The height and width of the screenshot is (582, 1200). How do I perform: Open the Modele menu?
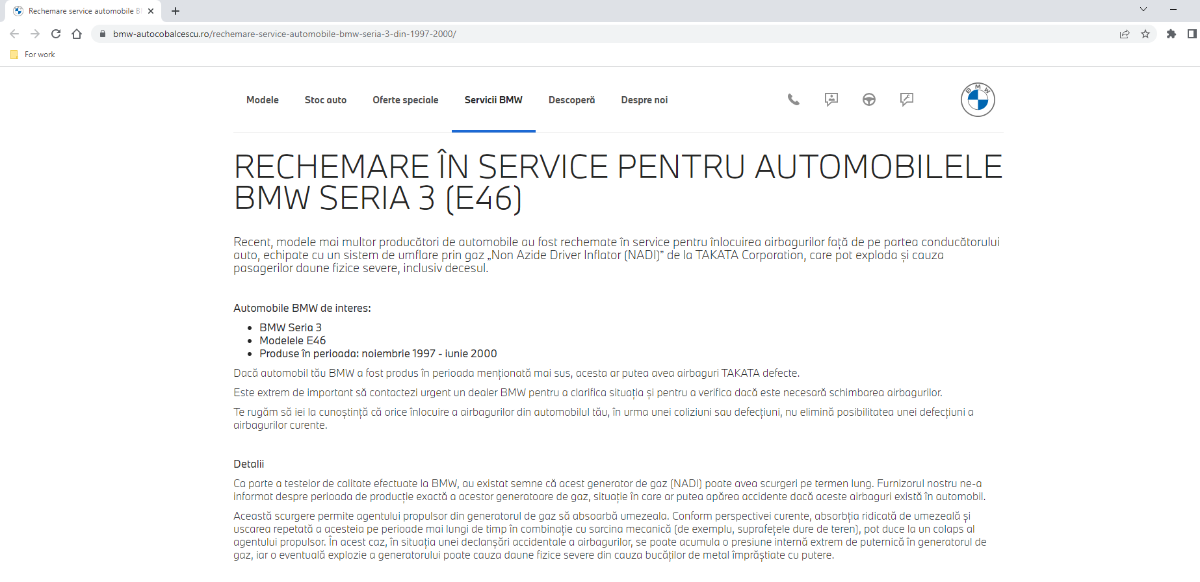point(262,100)
